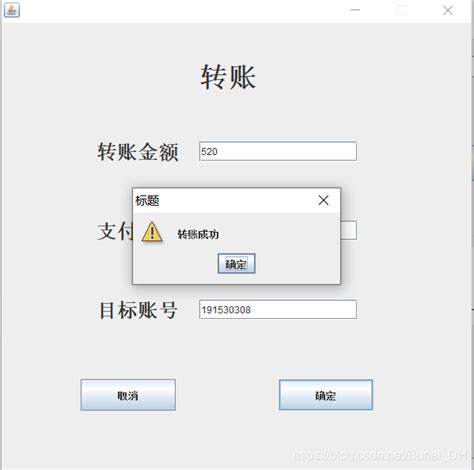Focus the 目标账号 field containing 191530308
Screen dimensions: 474x470
pyautogui.click(x=278, y=309)
